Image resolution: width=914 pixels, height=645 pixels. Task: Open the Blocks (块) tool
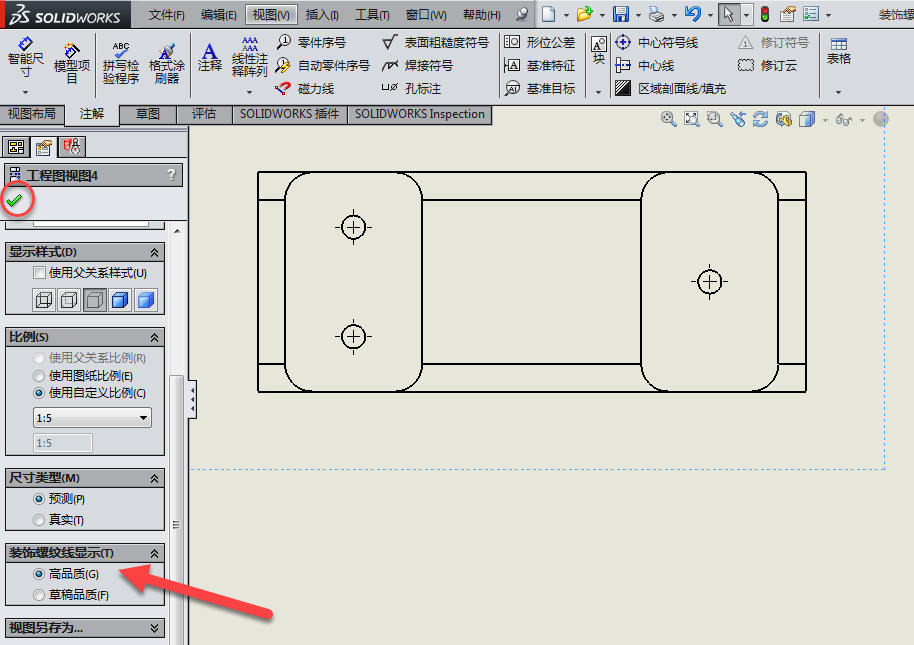click(599, 50)
